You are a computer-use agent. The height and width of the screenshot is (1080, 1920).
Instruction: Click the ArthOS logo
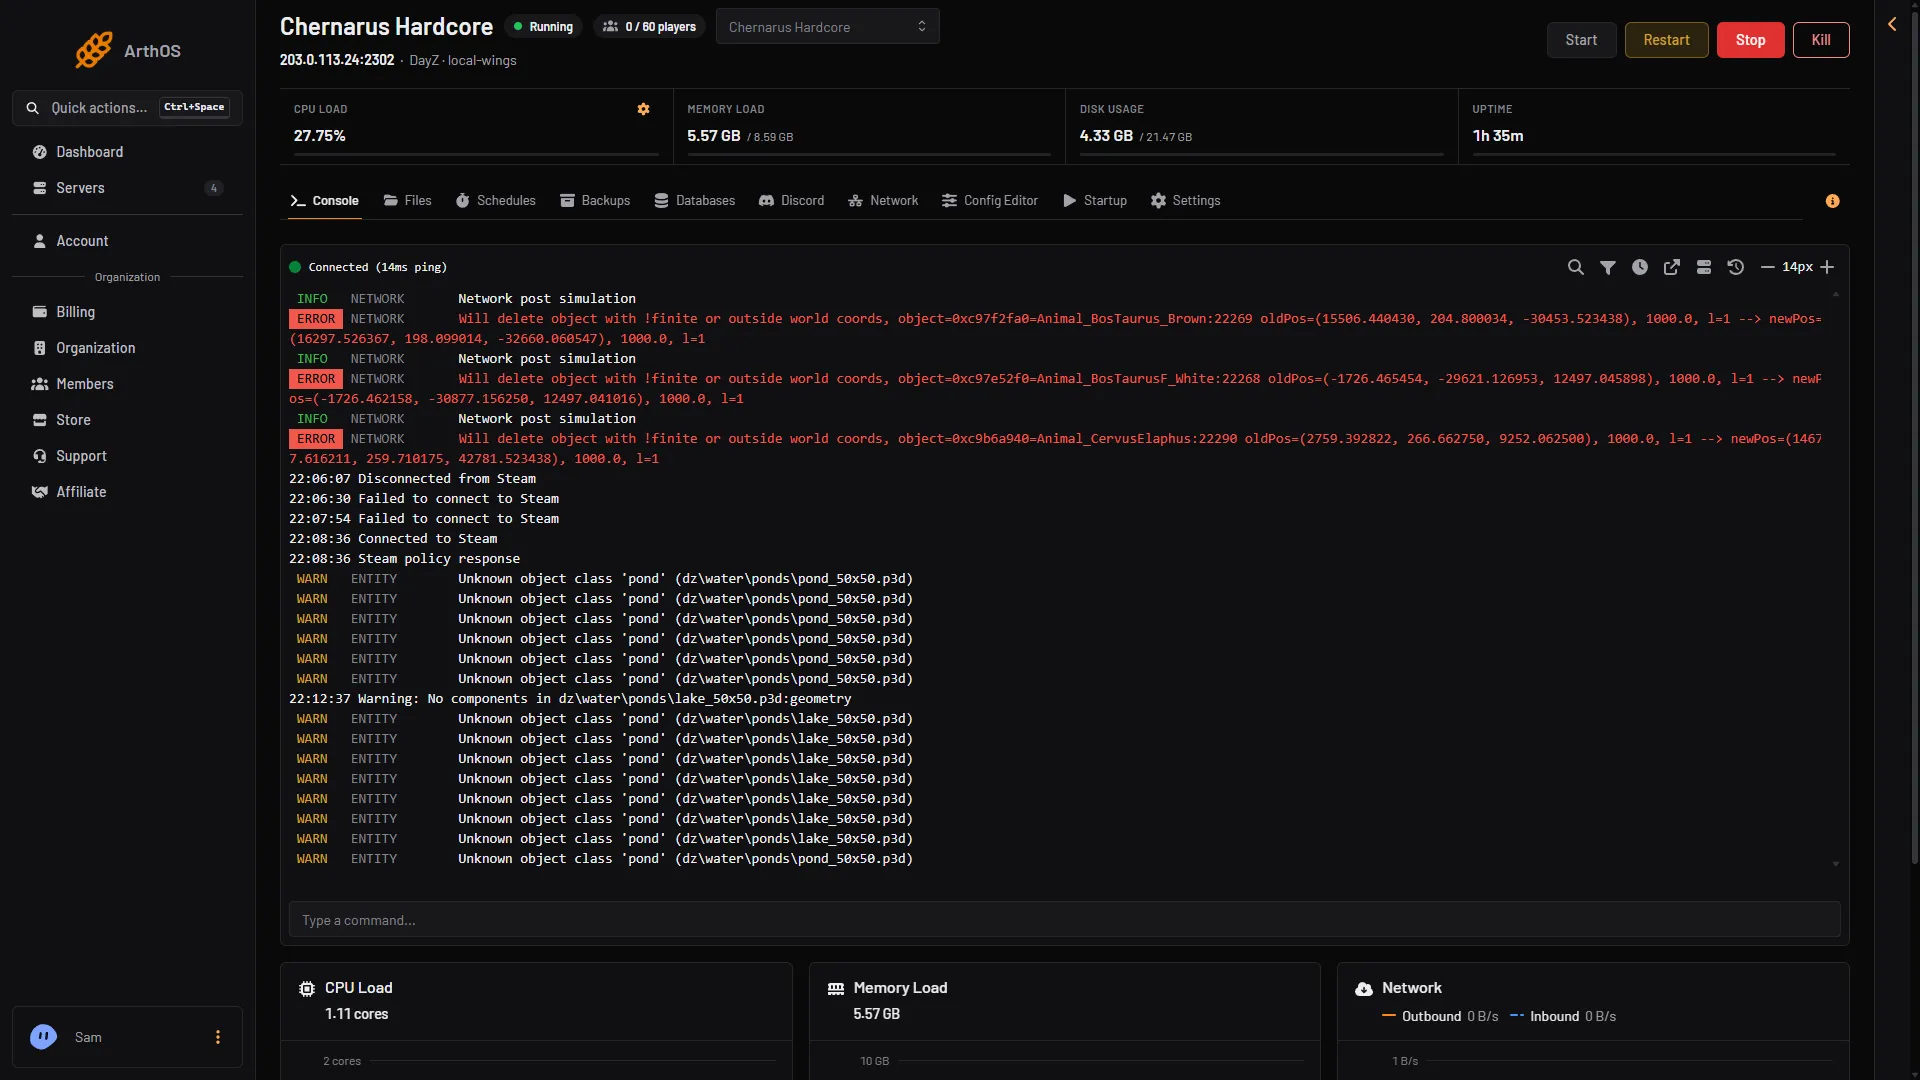pyautogui.click(x=128, y=50)
